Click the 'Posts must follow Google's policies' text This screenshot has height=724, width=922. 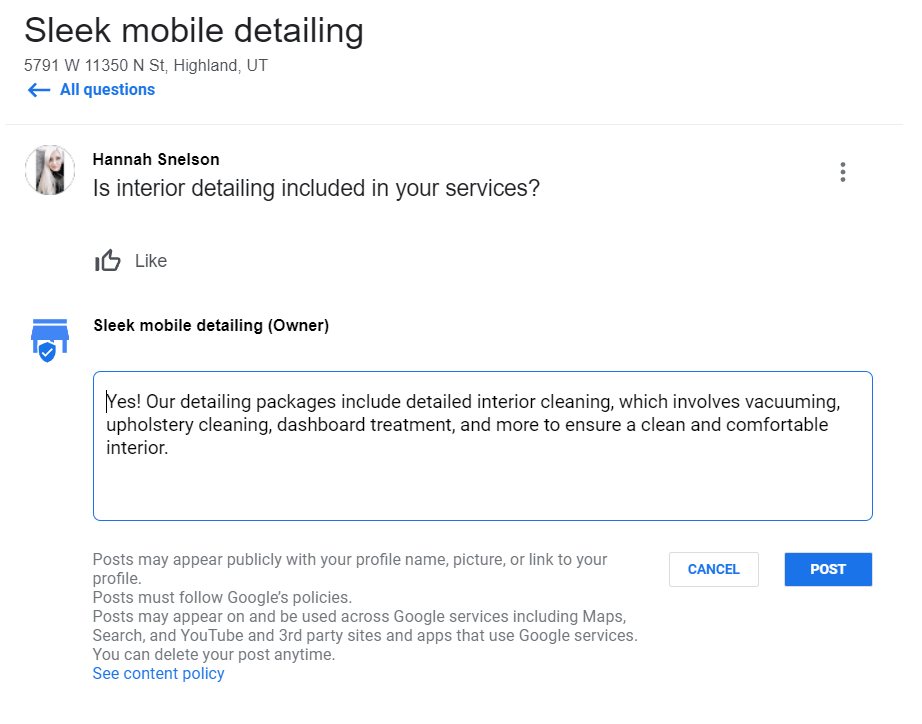click(x=222, y=598)
